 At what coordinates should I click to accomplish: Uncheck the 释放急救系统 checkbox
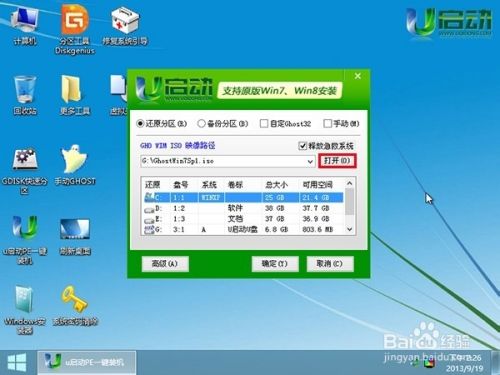(x=302, y=146)
